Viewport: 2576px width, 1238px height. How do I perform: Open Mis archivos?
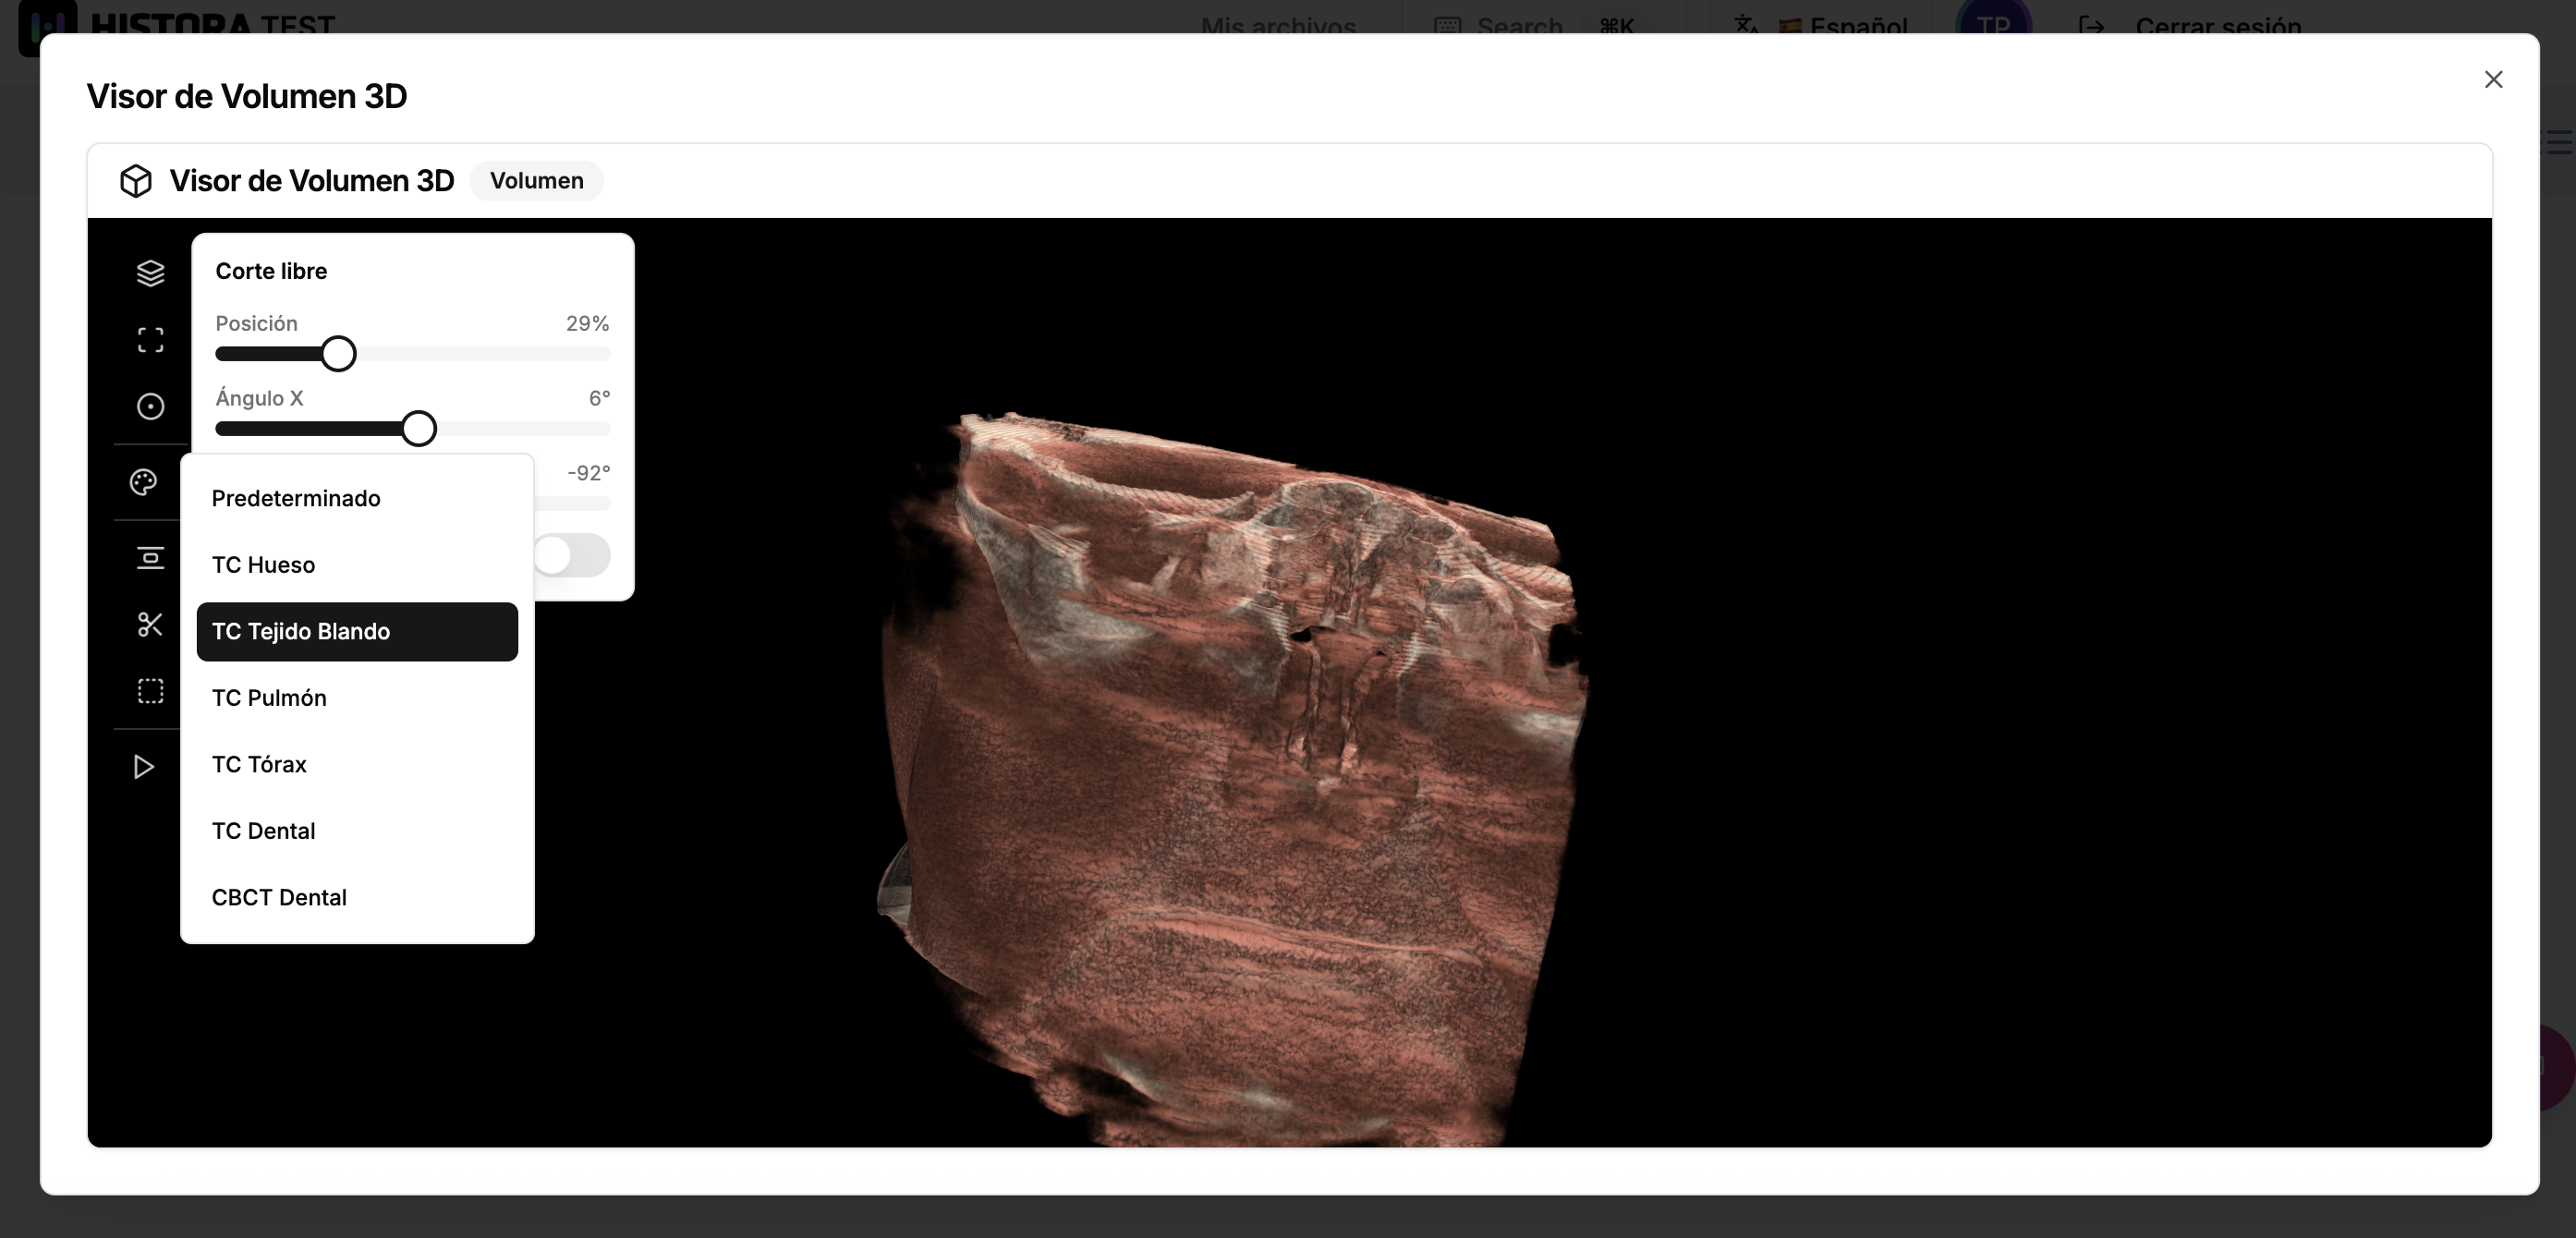(x=1279, y=27)
